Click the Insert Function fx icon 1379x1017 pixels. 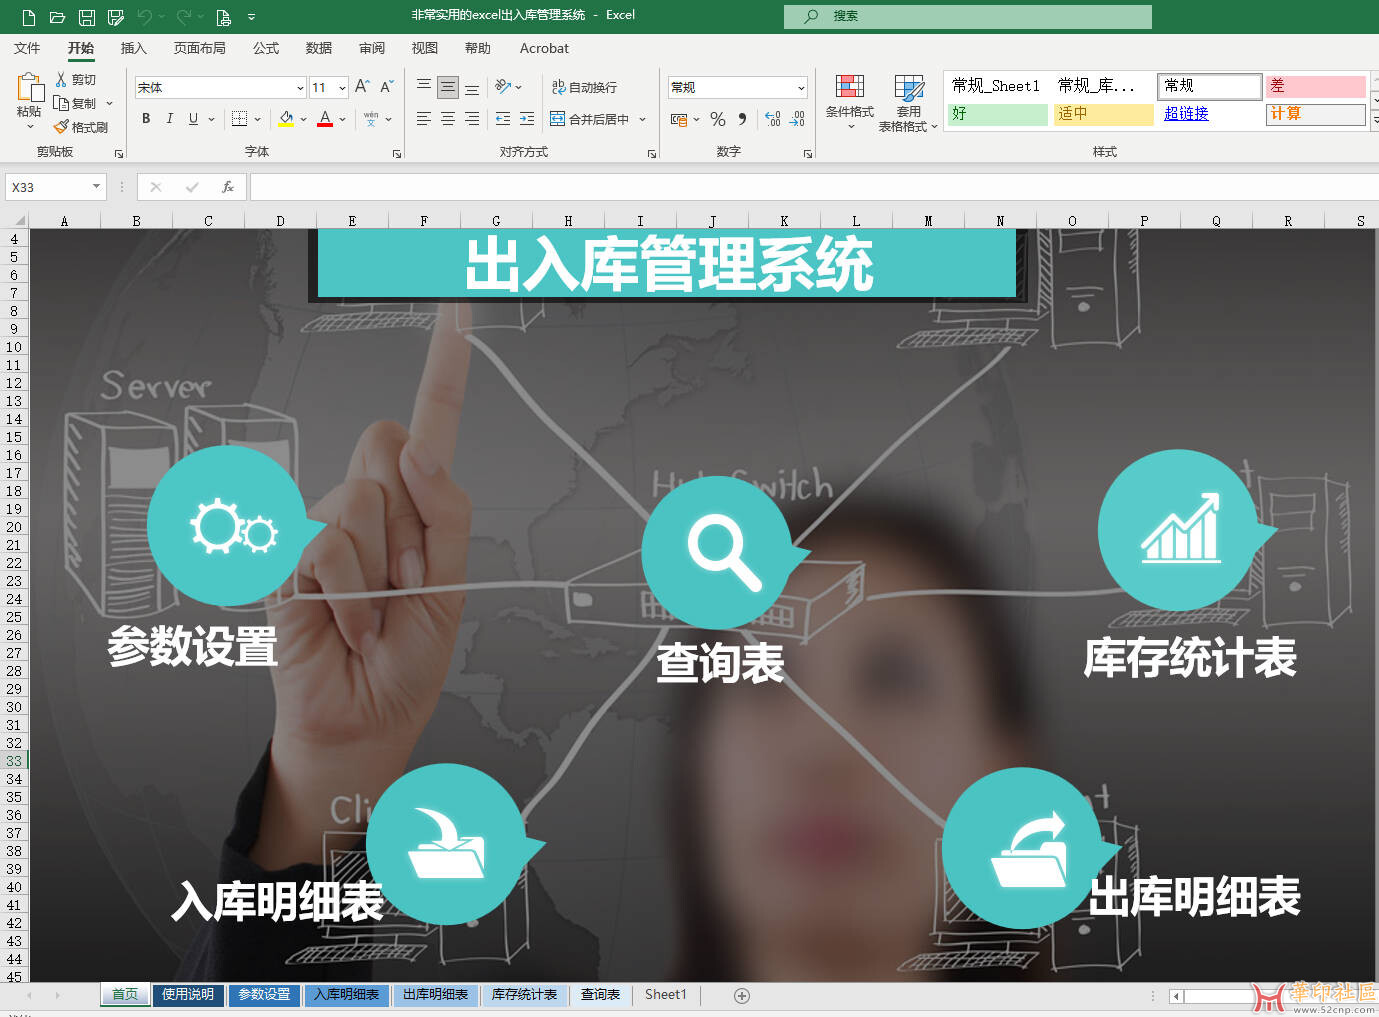[x=228, y=187]
